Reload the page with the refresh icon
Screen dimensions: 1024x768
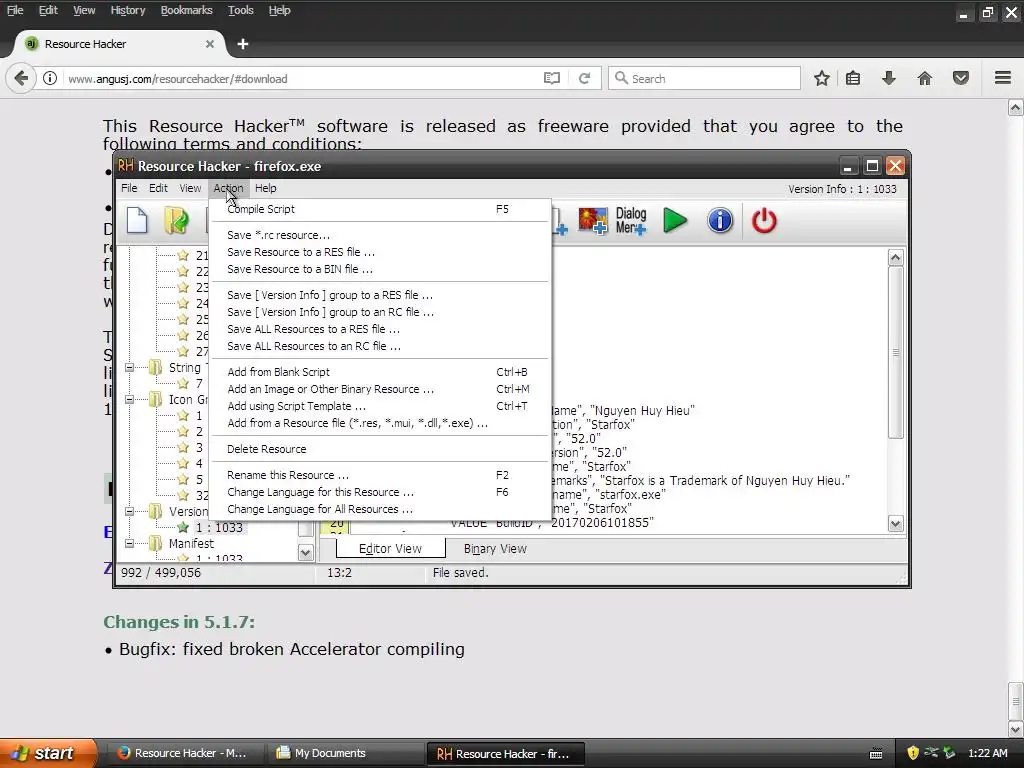coord(584,78)
